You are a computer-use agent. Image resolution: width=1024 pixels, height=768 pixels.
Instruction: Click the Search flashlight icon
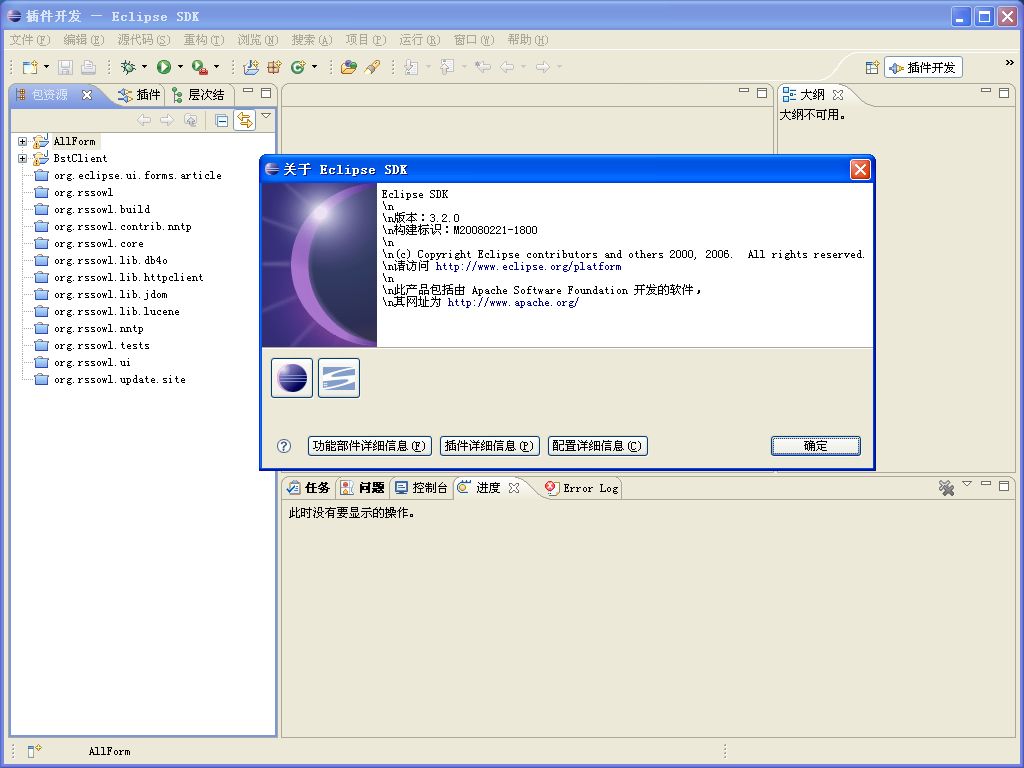(372, 67)
